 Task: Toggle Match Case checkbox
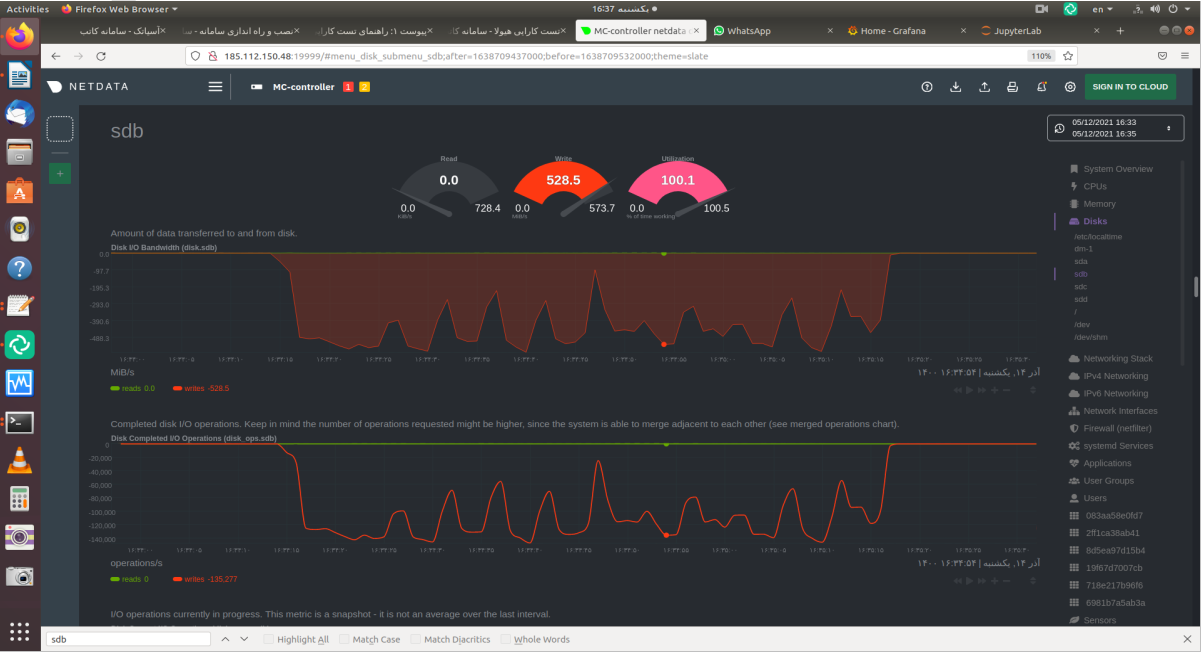pos(370,639)
